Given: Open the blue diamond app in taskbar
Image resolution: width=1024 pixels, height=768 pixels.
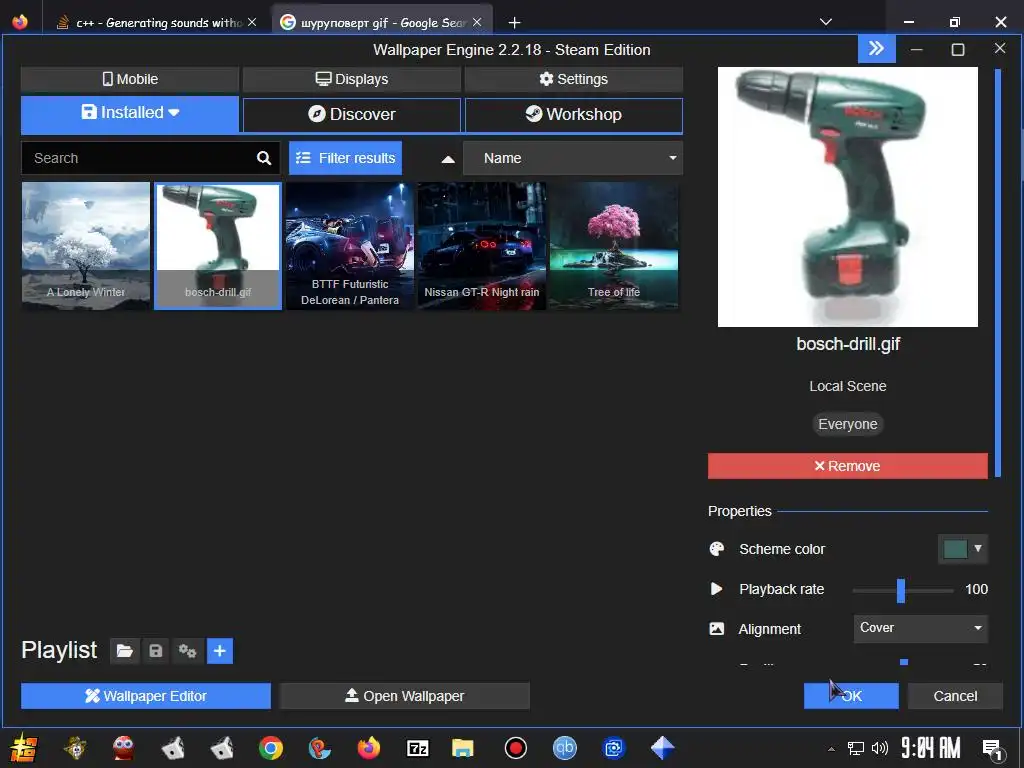Looking at the screenshot, I should tap(663, 748).
